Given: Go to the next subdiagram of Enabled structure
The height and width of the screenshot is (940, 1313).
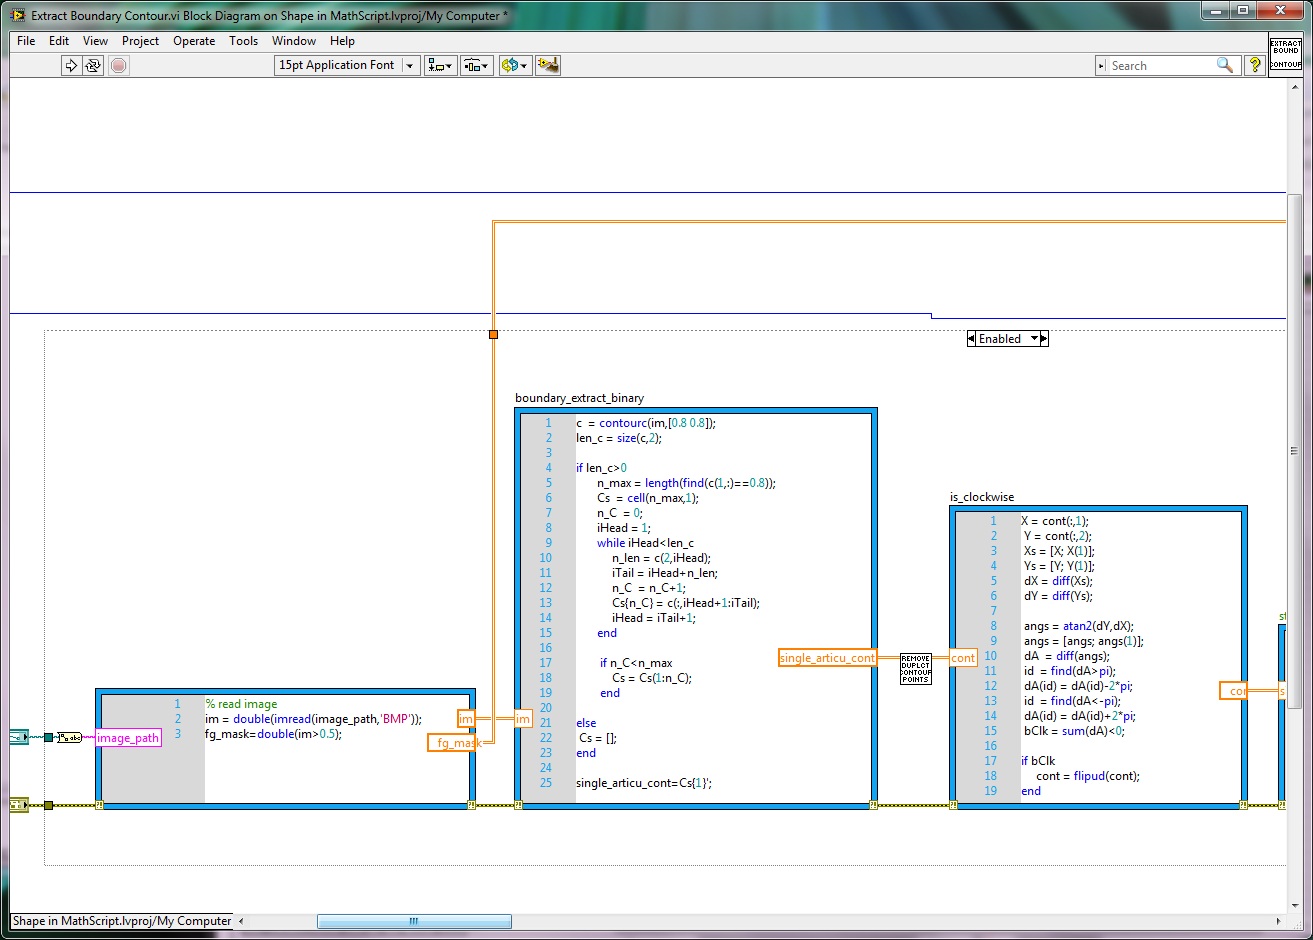Looking at the screenshot, I should point(1045,339).
